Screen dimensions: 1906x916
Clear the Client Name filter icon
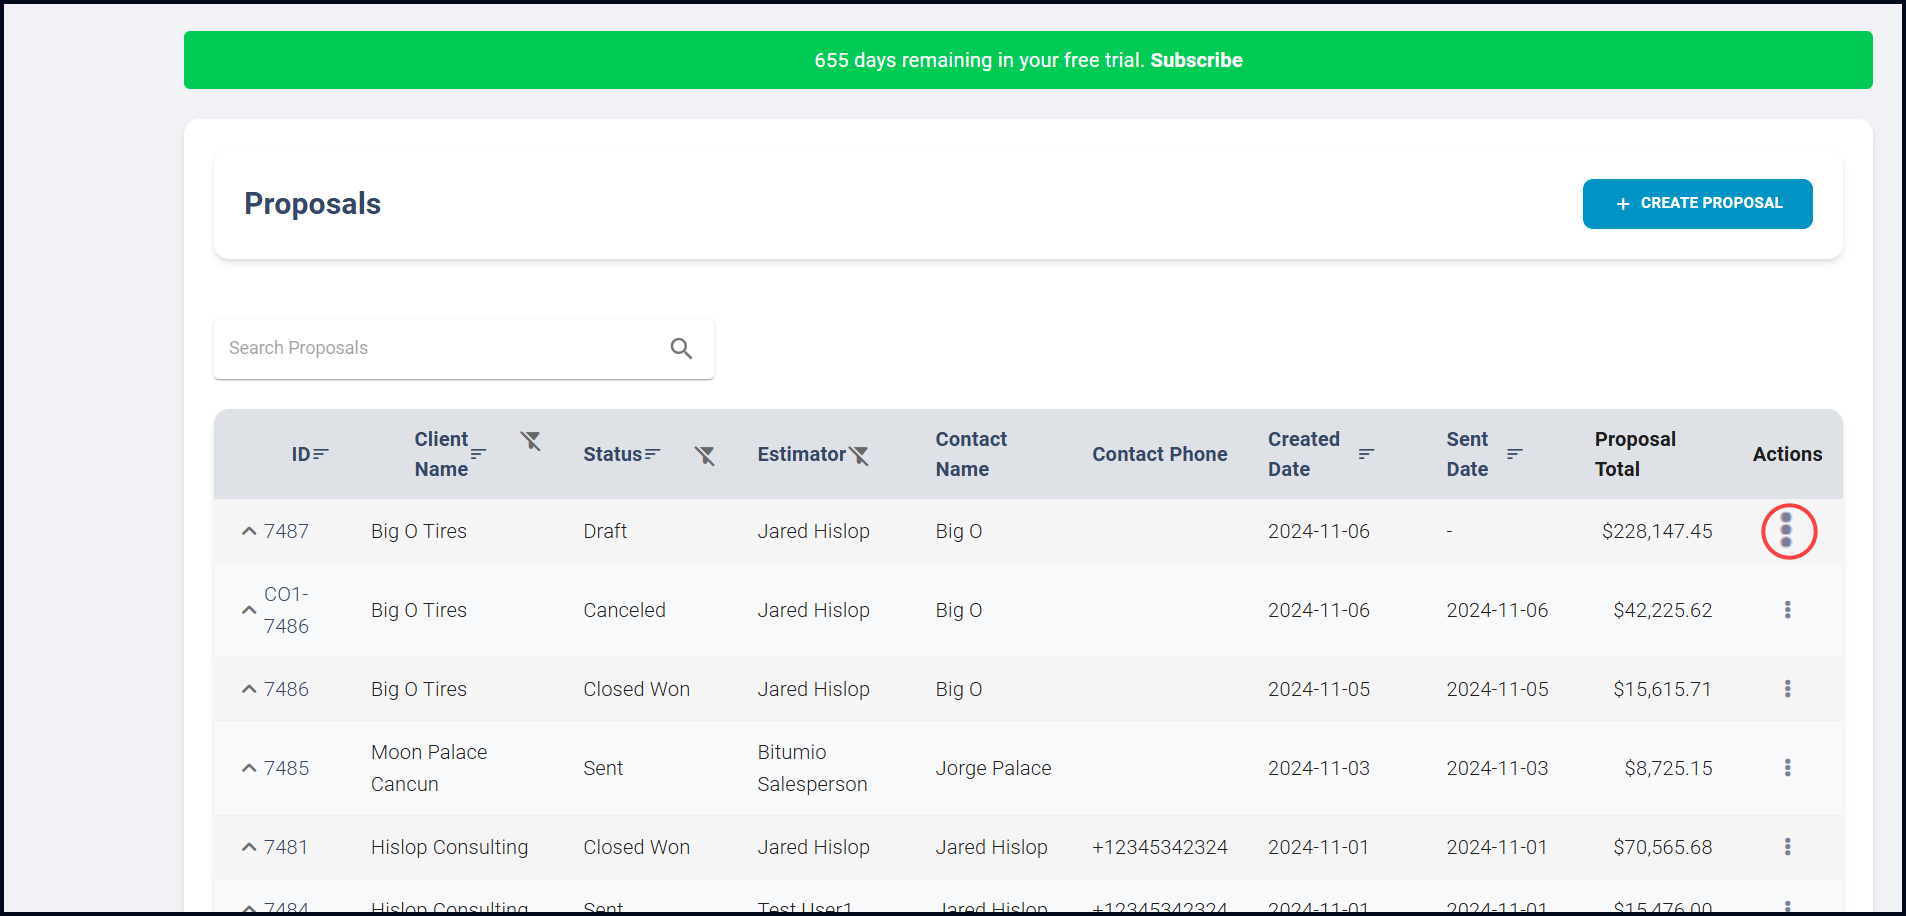coord(530,440)
